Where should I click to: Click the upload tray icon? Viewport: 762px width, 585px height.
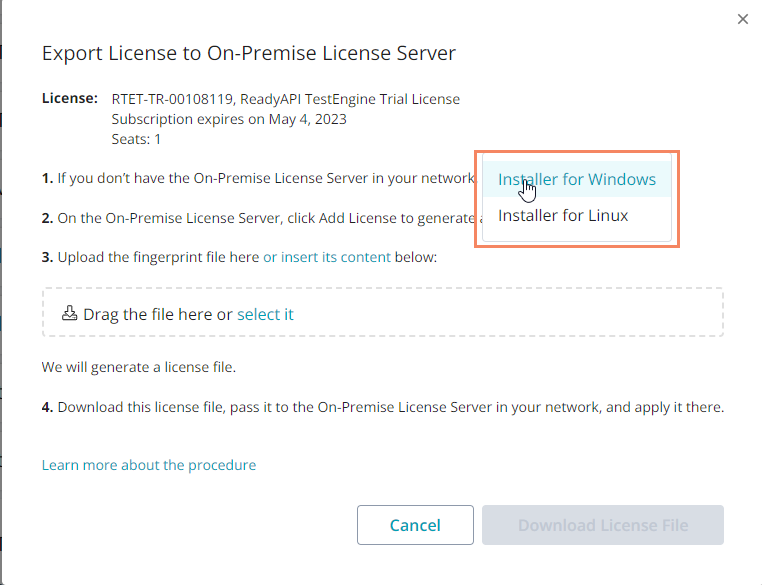[x=70, y=313]
